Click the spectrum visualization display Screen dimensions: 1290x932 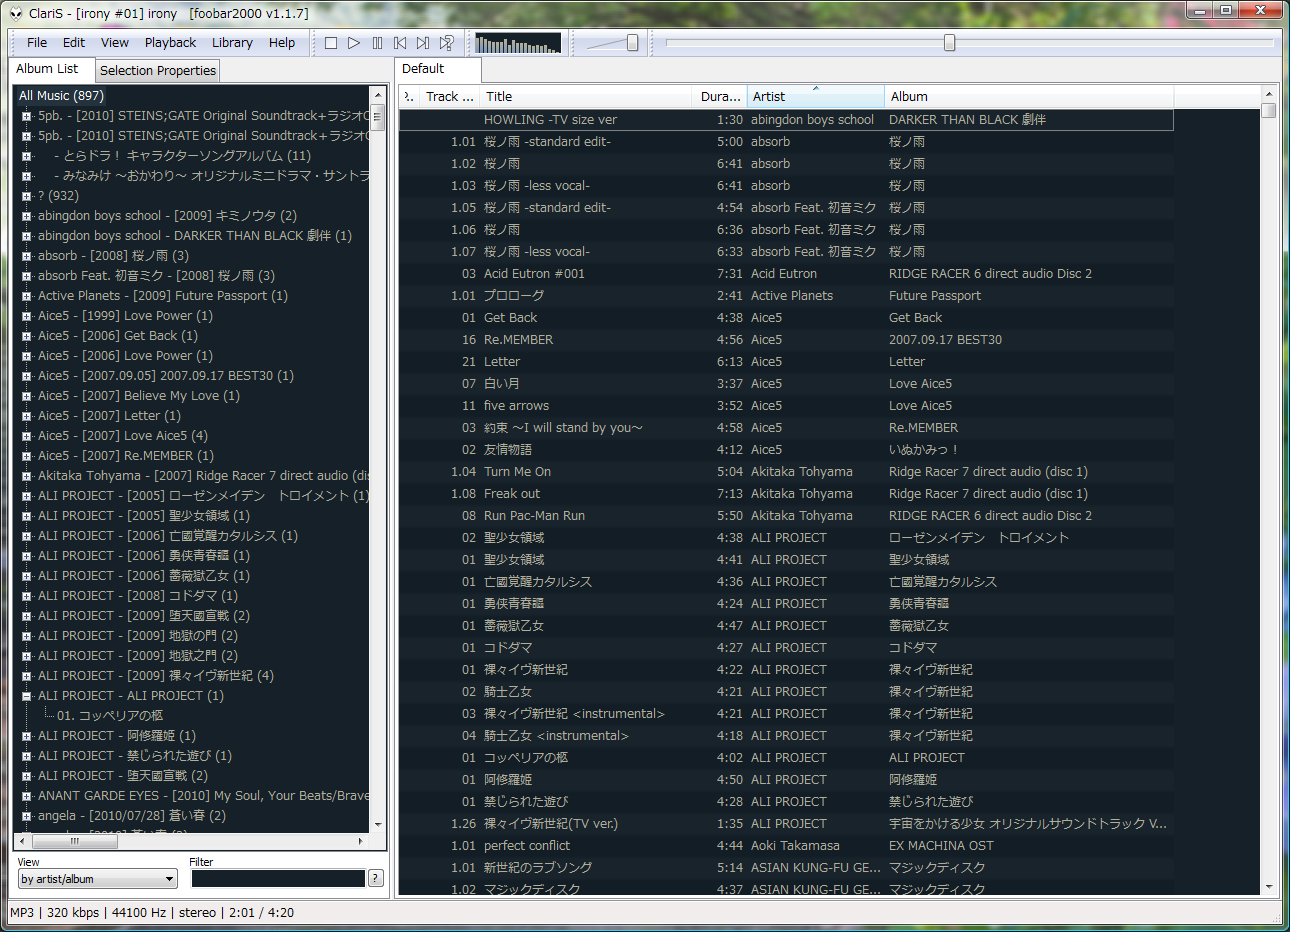click(x=518, y=43)
